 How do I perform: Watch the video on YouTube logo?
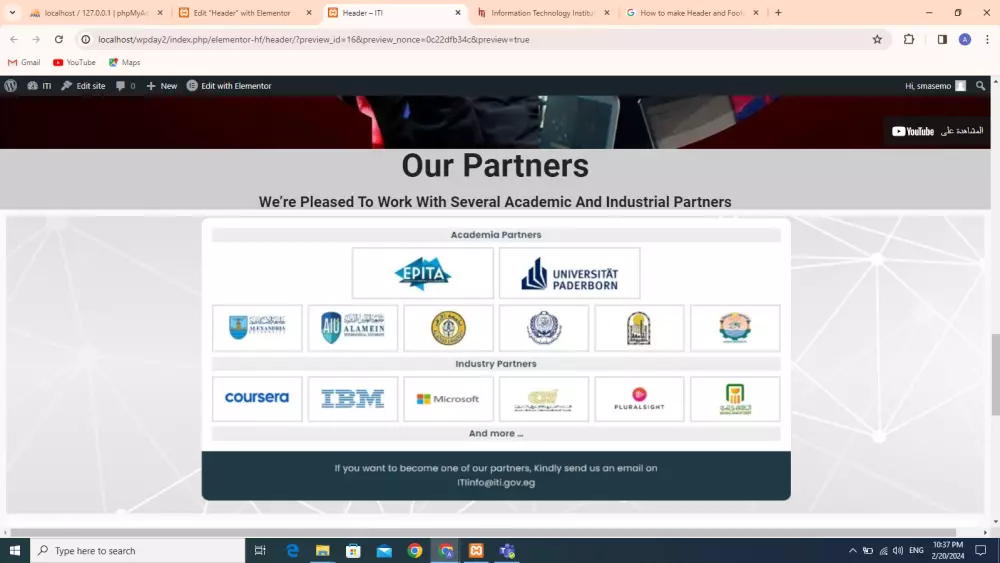pyautogui.click(x=913, y=131)
